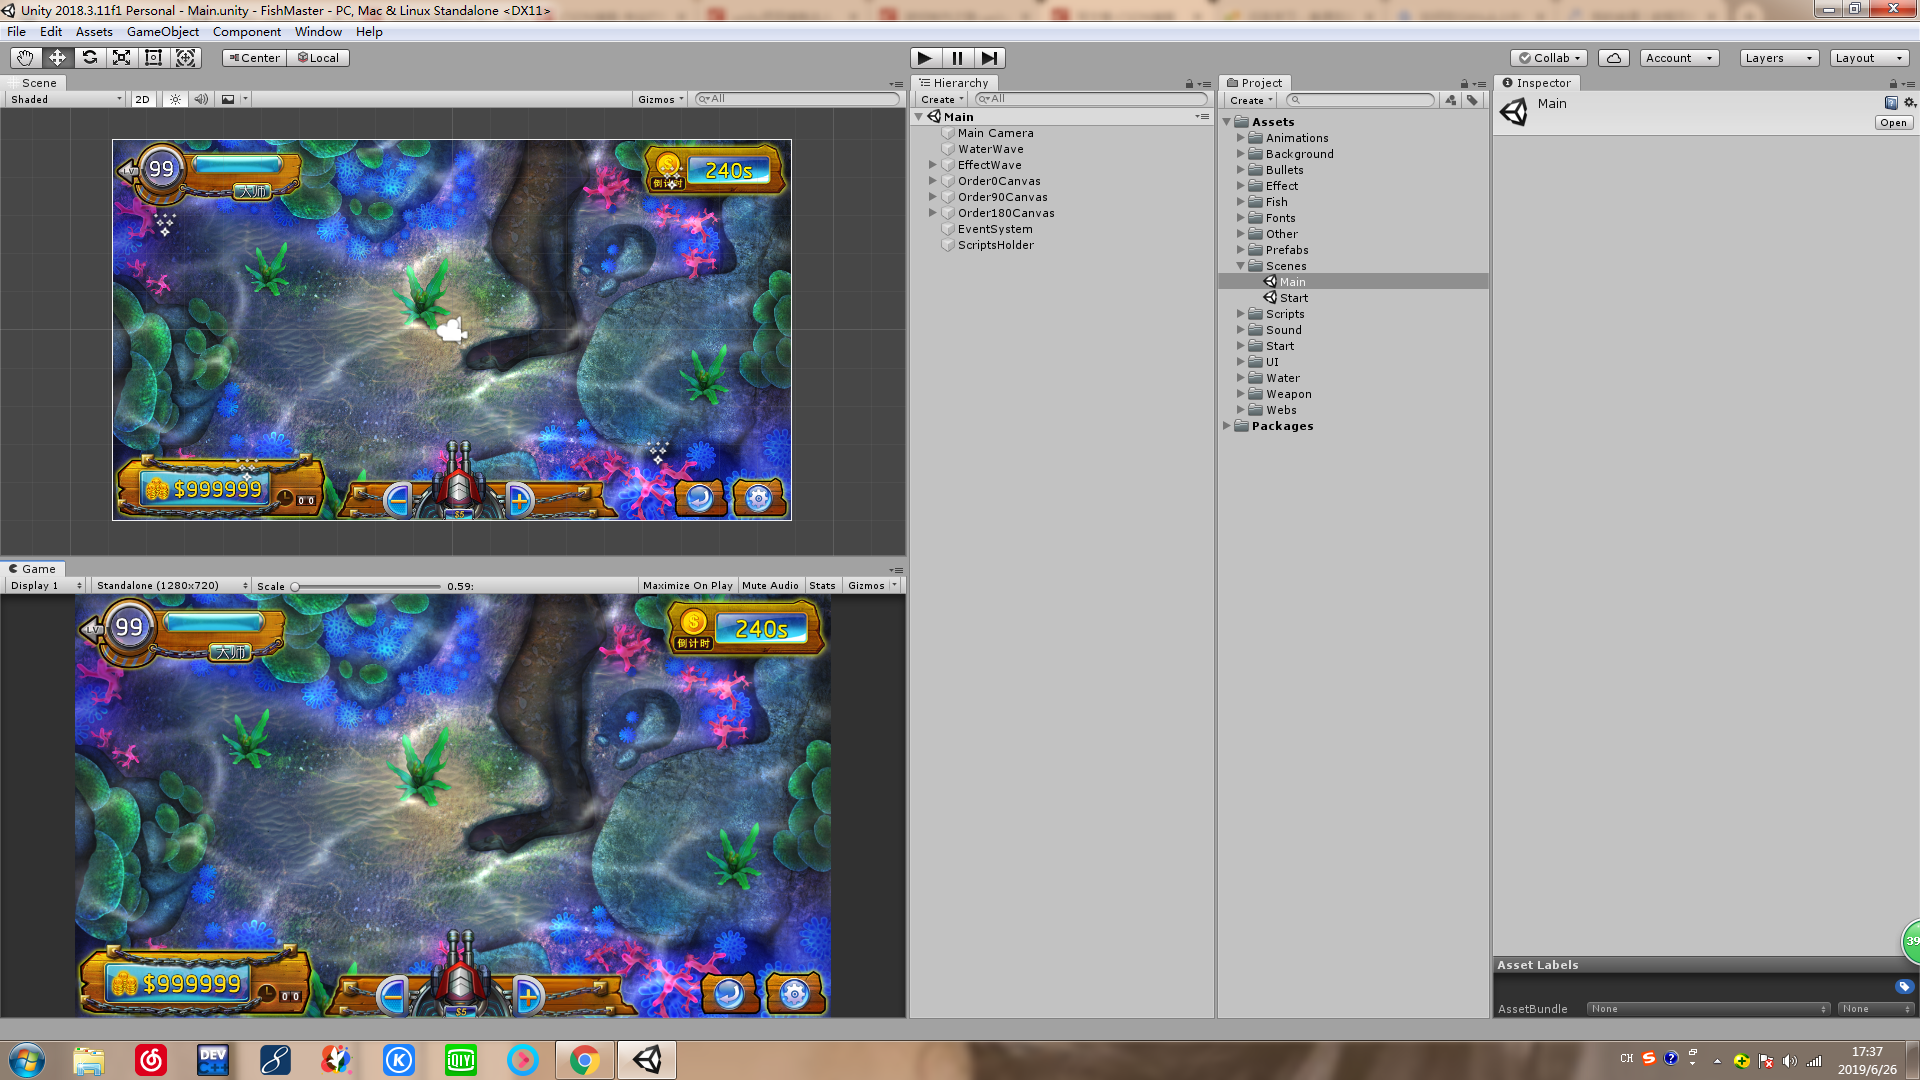Expand the Fish folder in Assets

pos(1241,202)
